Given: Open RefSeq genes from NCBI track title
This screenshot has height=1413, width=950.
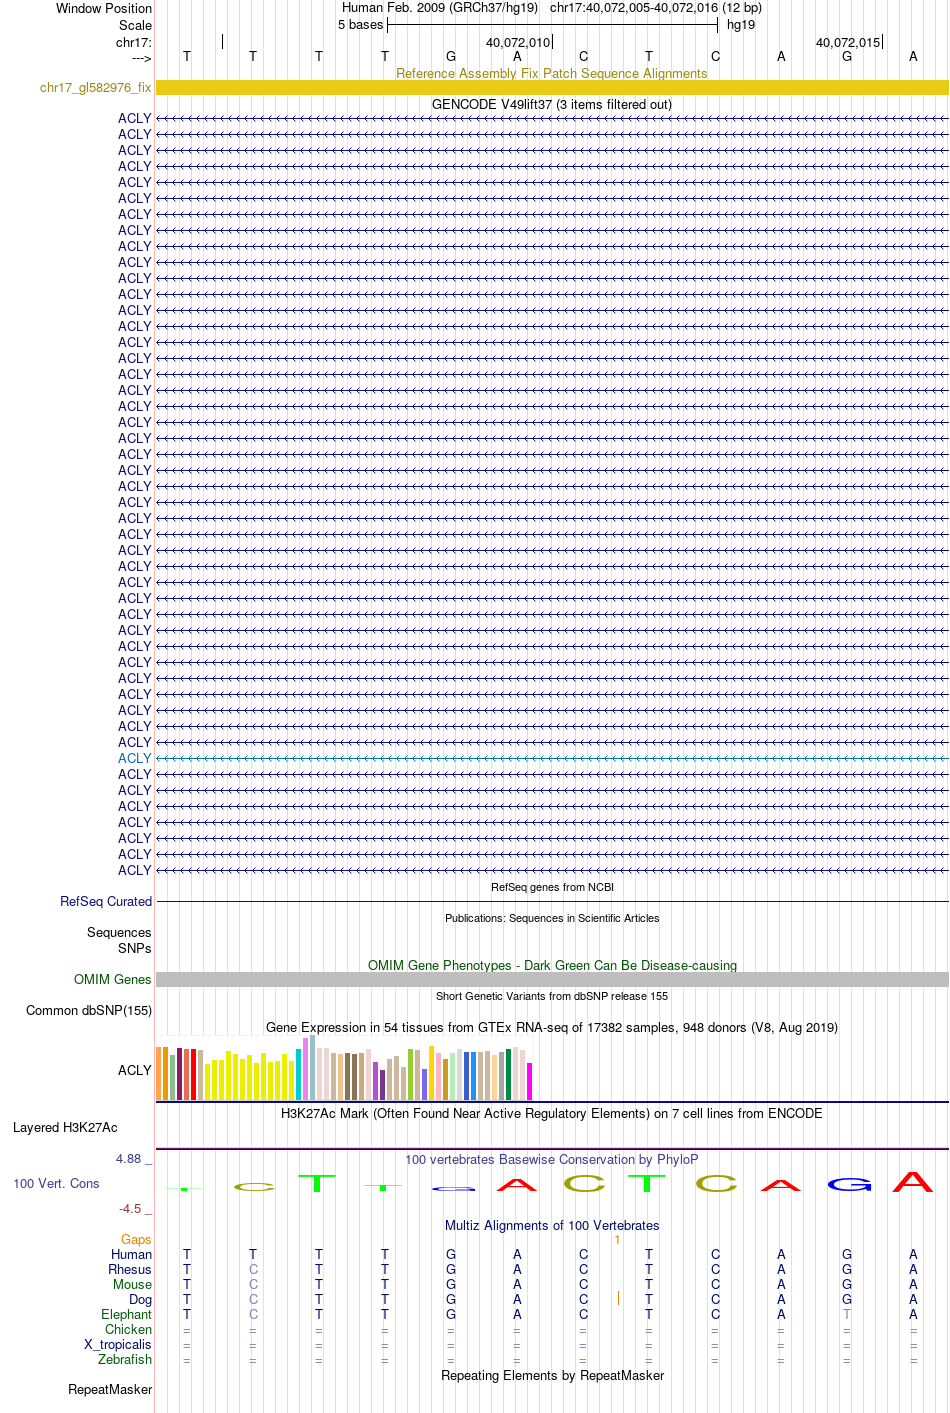Looking at the screenshot, I should tap(552, 887).
